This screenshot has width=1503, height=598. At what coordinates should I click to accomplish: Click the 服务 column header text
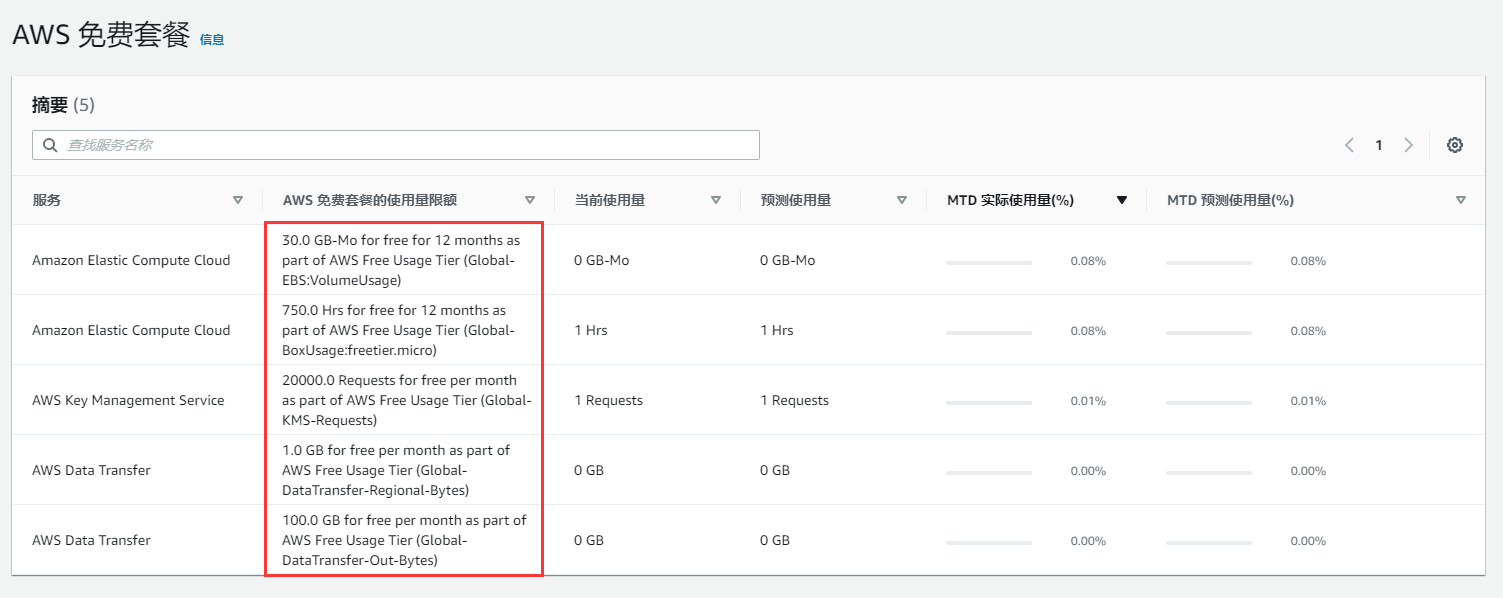click(x=47, y=200)
